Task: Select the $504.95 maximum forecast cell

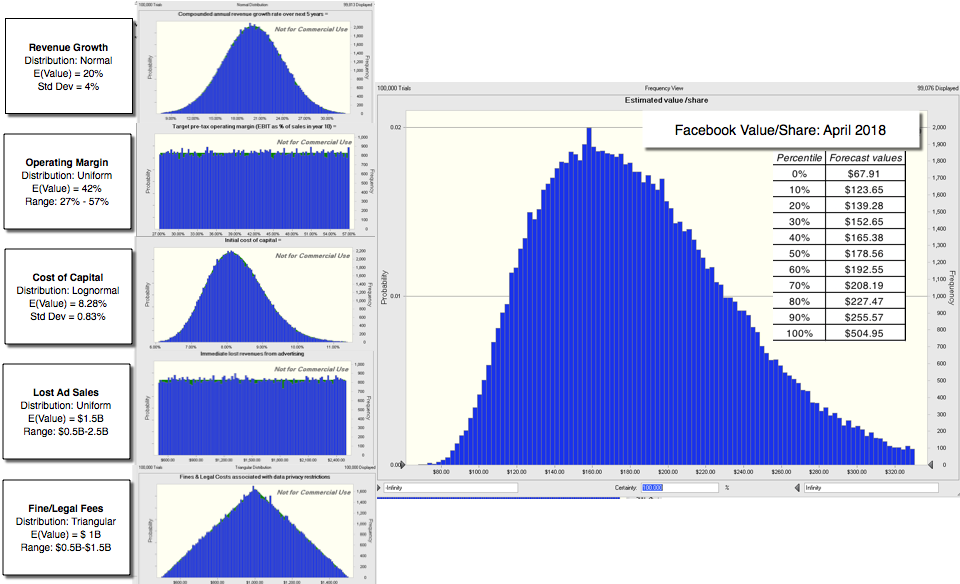Action: pyautogui.click(x=865, y=333)
